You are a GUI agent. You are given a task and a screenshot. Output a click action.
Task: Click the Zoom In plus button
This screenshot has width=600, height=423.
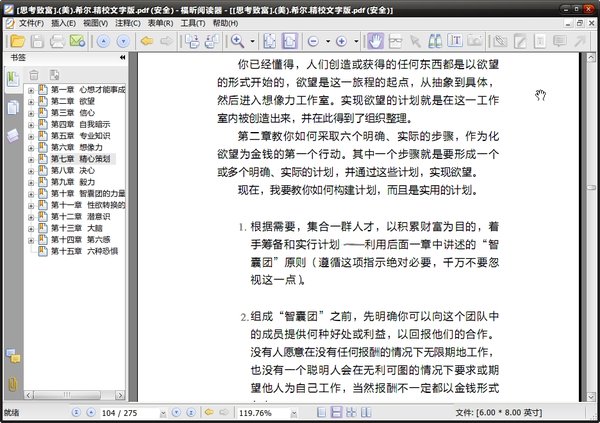pyautogui.click(x=341, y=41)
